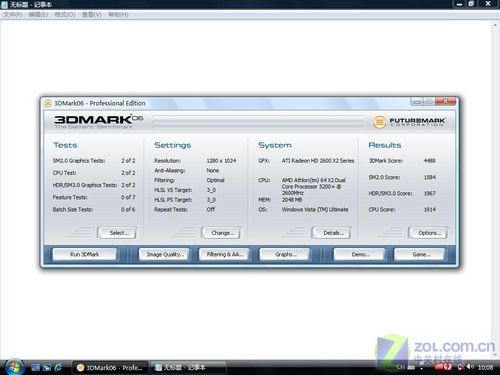This screenshot has width=500, height=375.
Task: Click the Graphs... button
Action: [285, 254]
